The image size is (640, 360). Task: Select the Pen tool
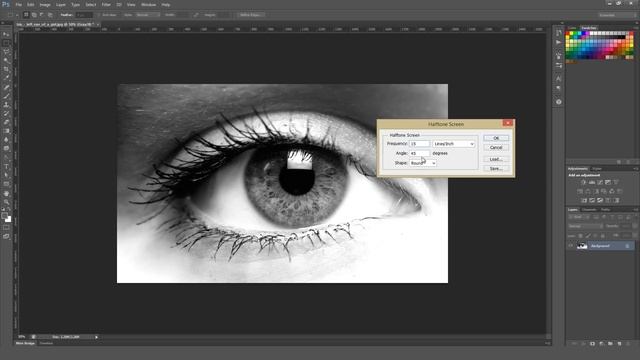6,157
